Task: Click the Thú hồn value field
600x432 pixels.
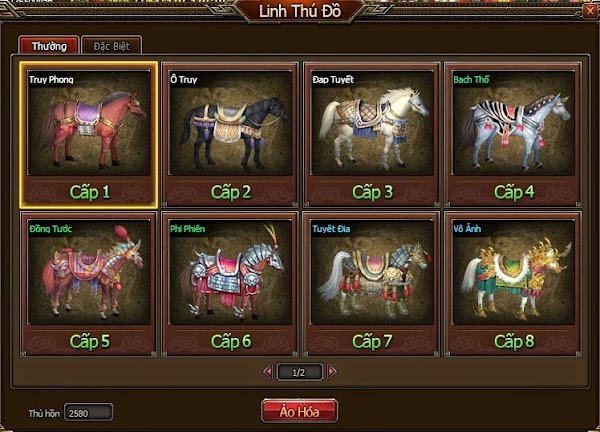Action: [88, 413]
